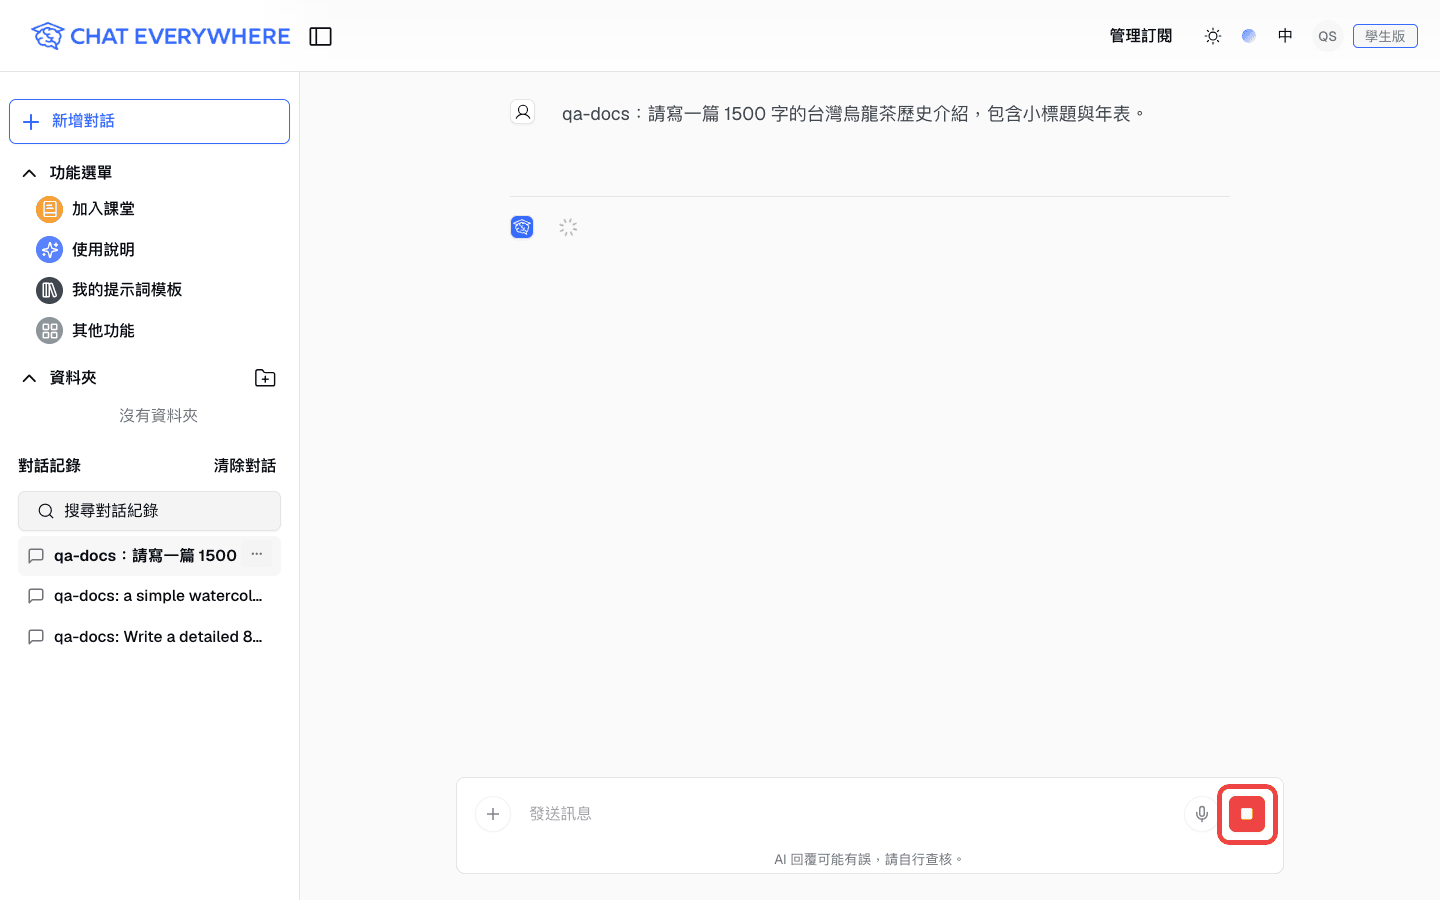The image size is (1440, 900).
Task: Click 清除對話 to clear chats
Action: (x=245, y=466)
